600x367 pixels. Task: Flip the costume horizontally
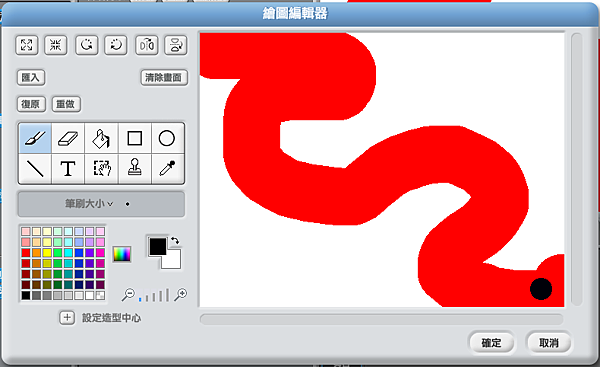[147, 45]
